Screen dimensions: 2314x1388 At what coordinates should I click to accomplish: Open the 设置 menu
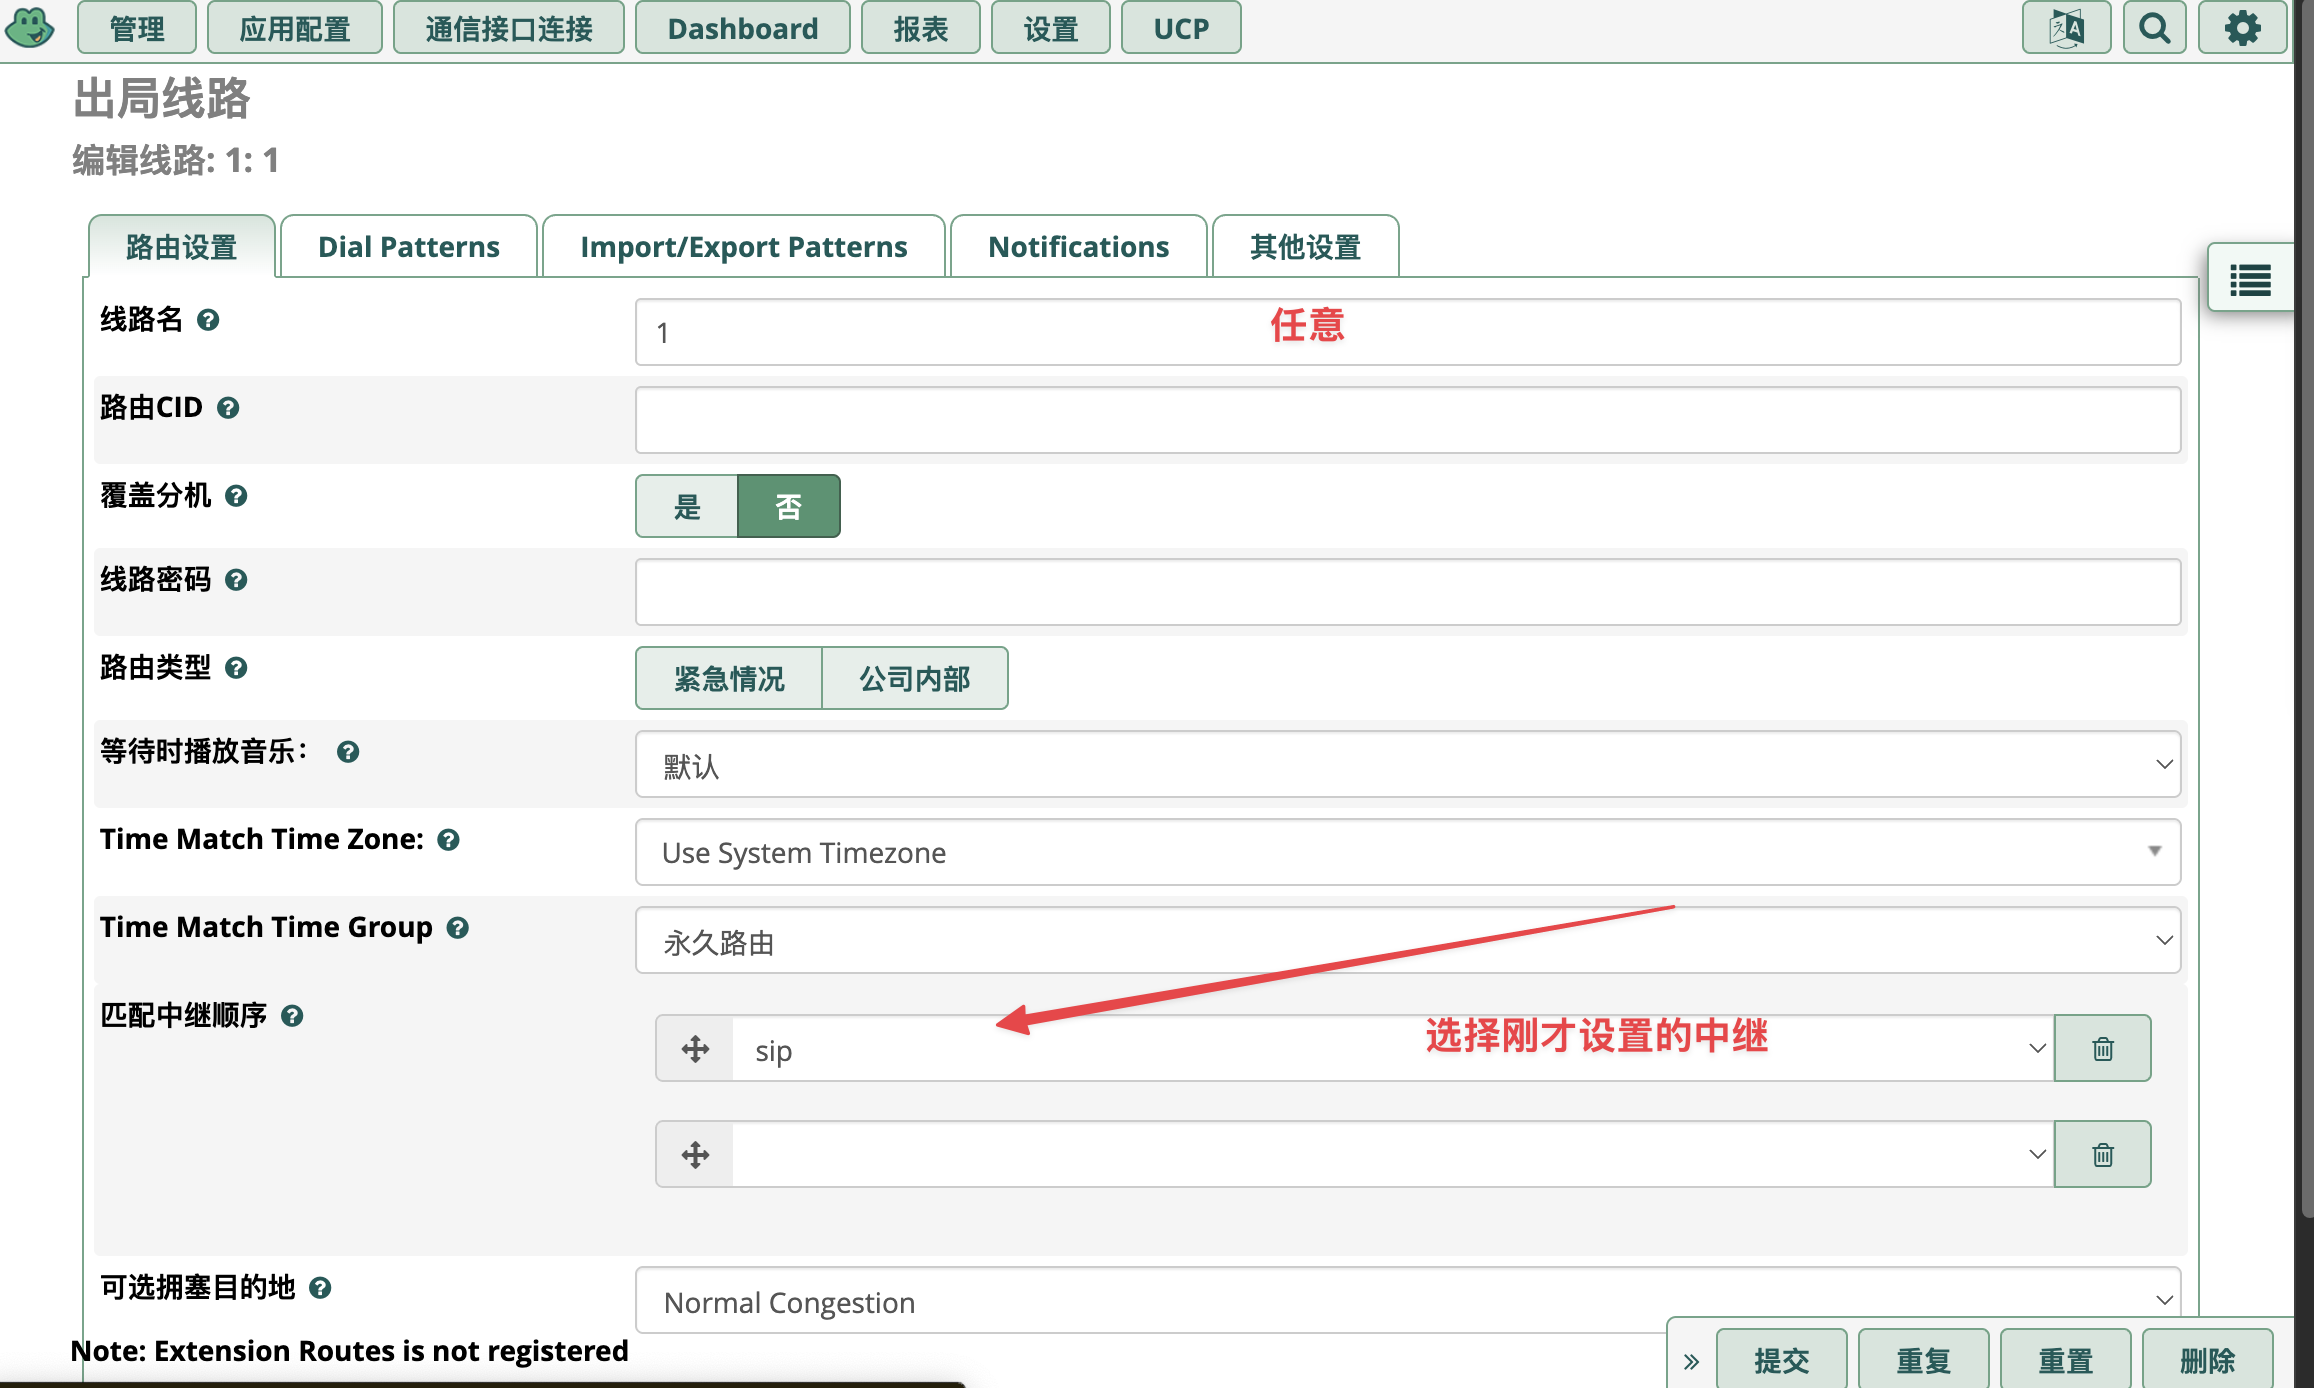coord(1051,28)
